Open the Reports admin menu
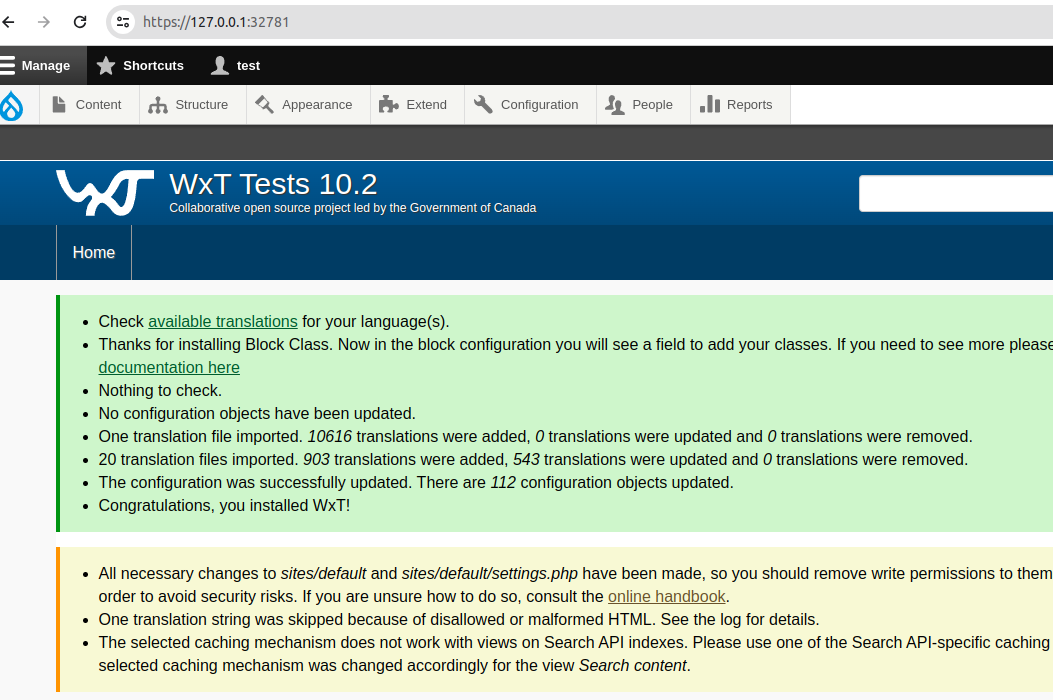Screen dimensions: 1053x700 tap(740, 105)
